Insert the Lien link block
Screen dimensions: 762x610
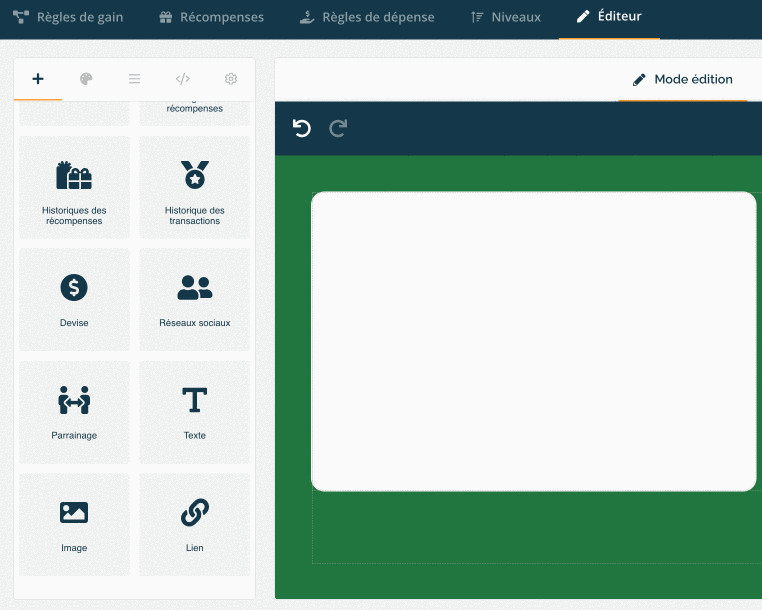pos(195,524)
